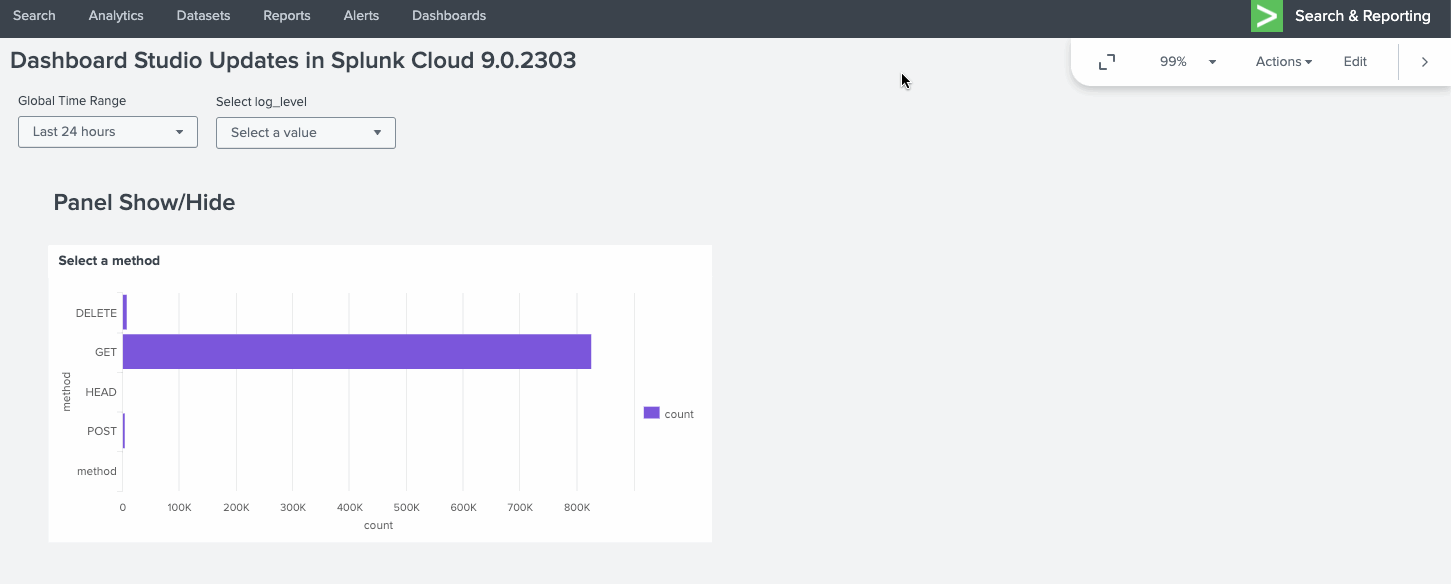Click the Edit button
The height and width of the screenshot is (584, 1451).
pos(1355,62)
